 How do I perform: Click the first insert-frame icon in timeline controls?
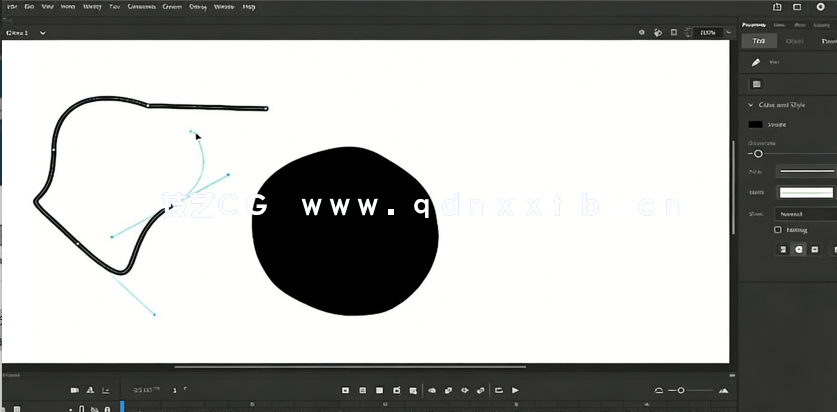[345, 391]
